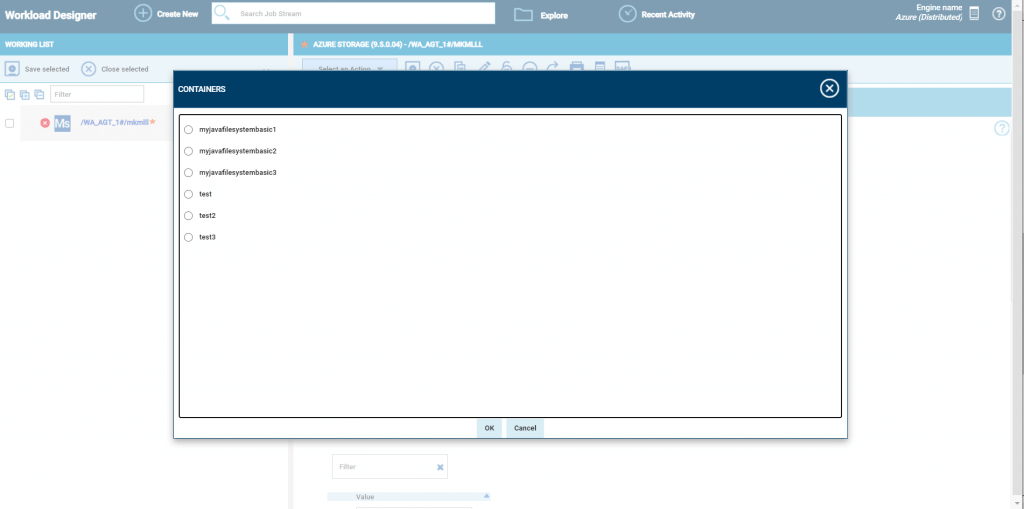
Task: Open /WA_AGT_1#/mkmlll in working list
Action: [x=114, y=122]
